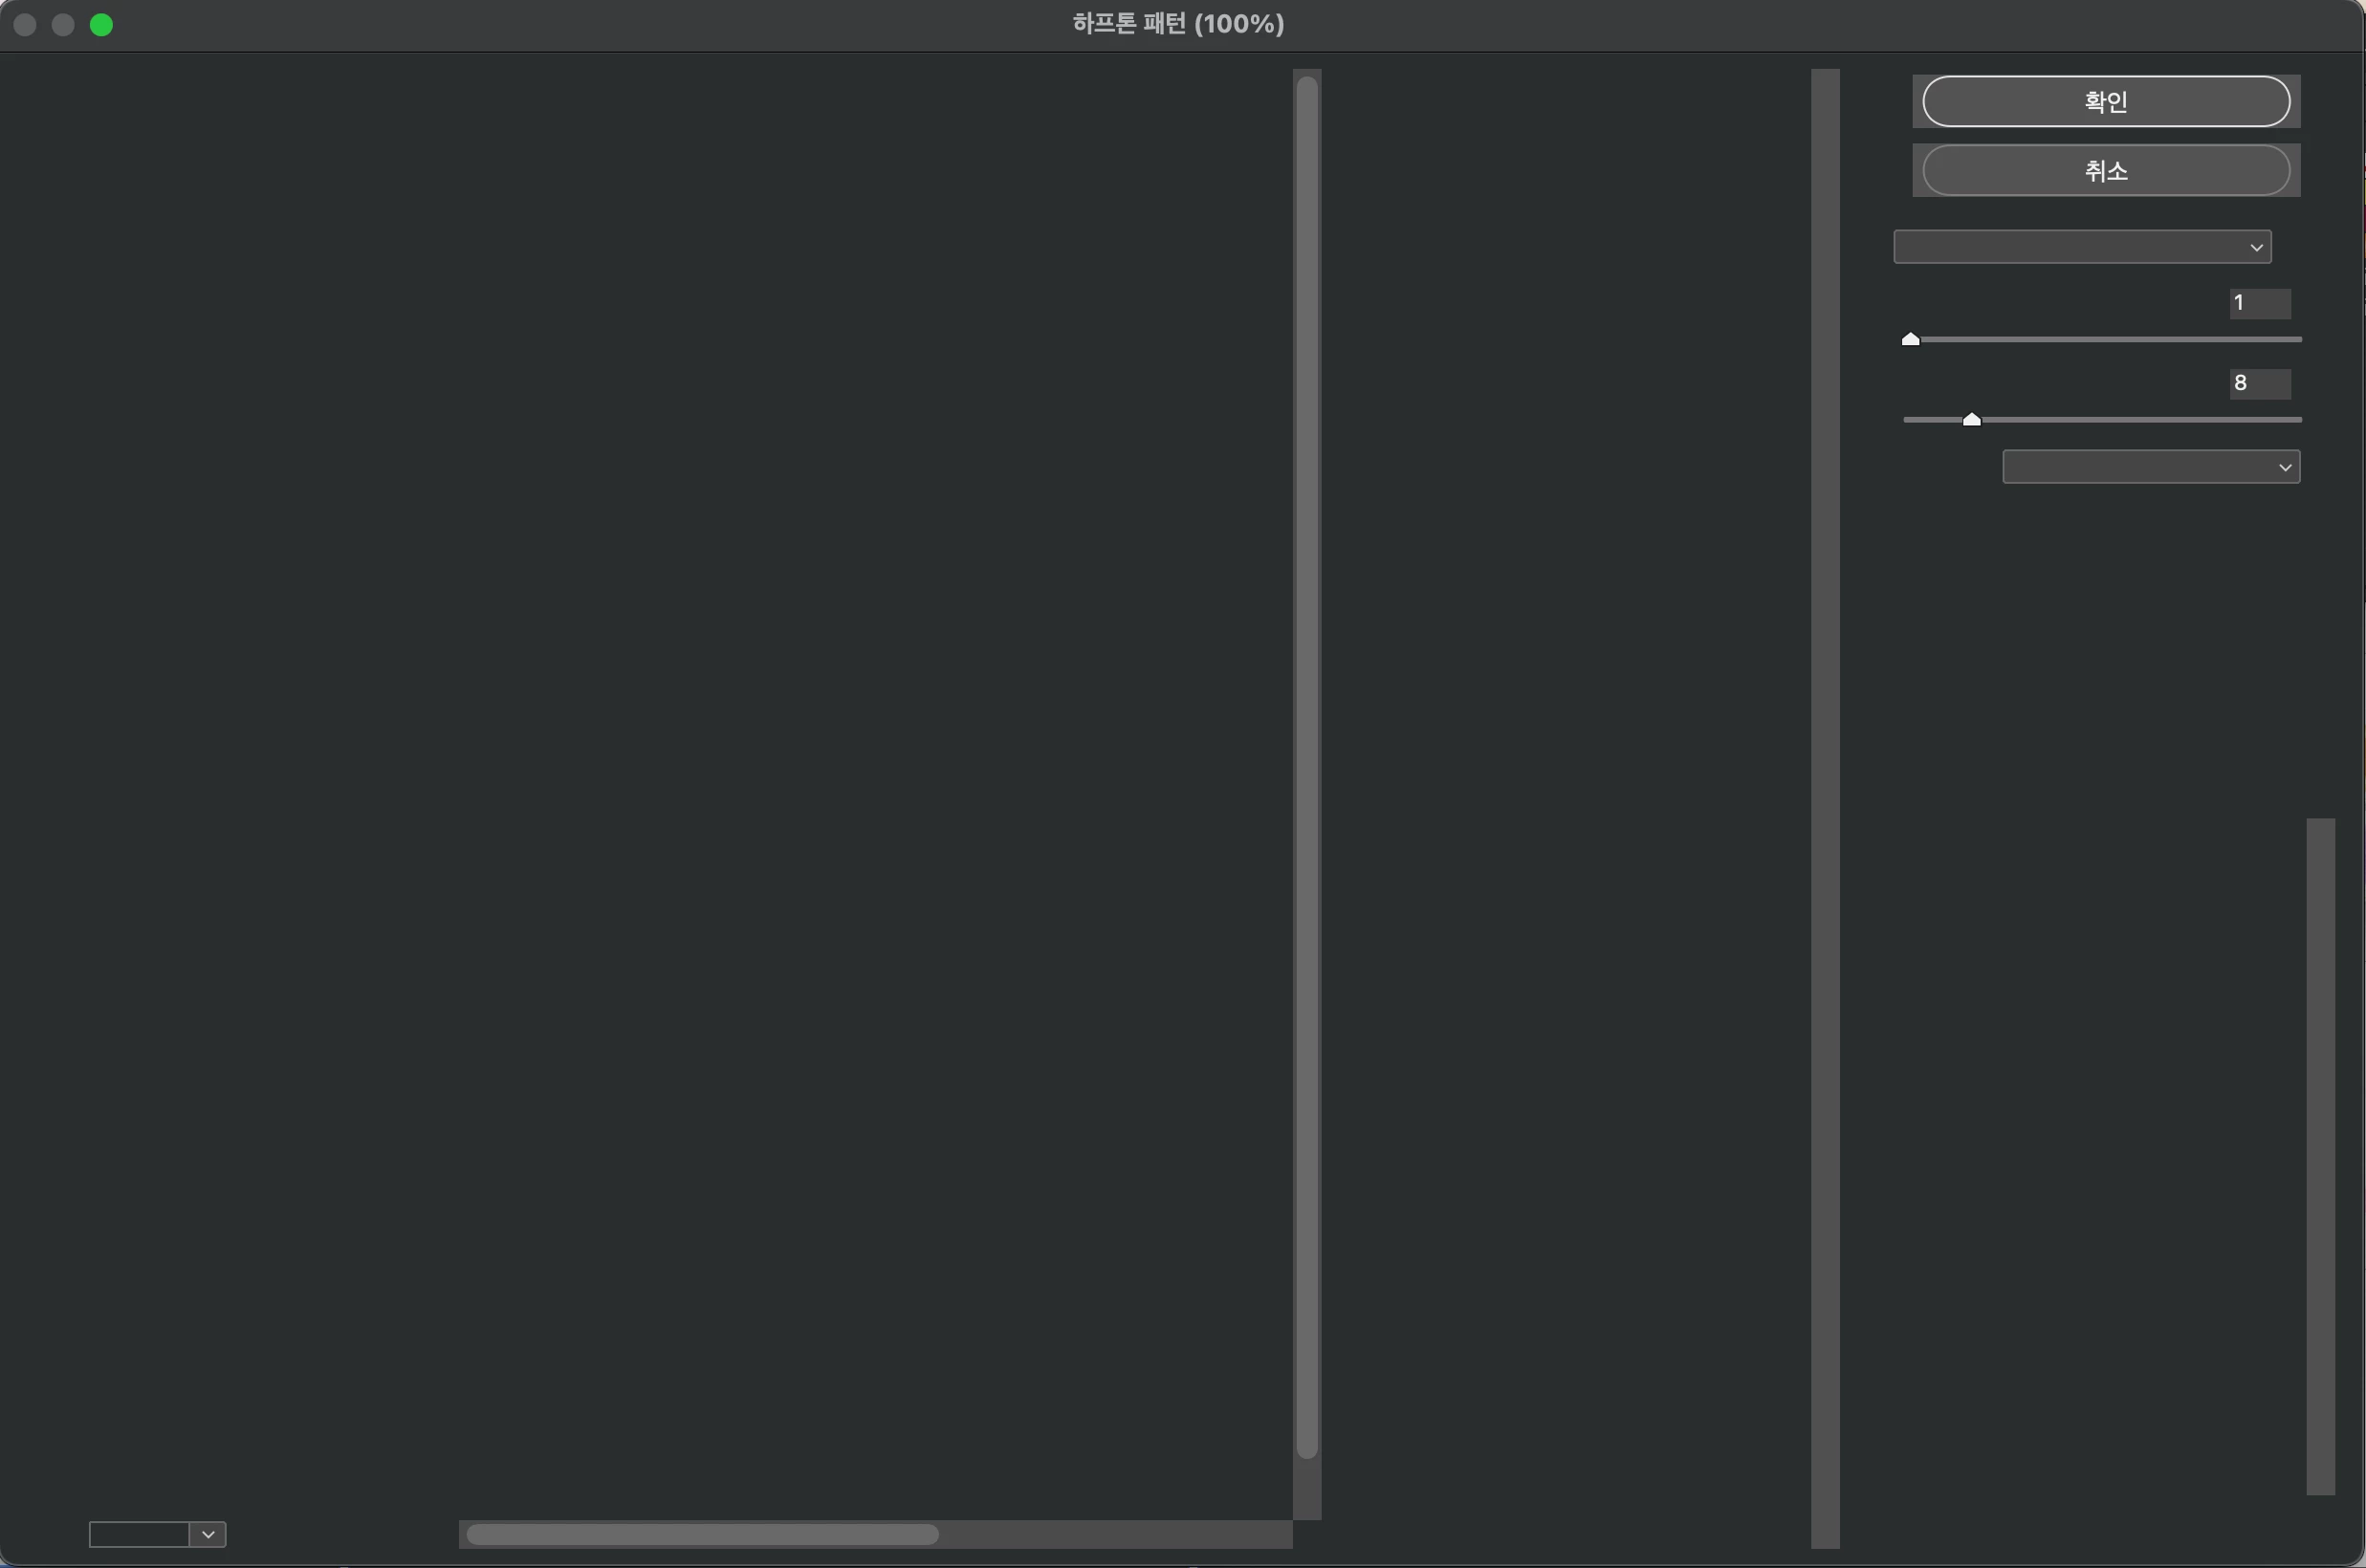Open the narrow pattern type dropdown below the sliders
Image resolution: width=2366 pixels, height=1568 pixels.
coord(2150,467)
